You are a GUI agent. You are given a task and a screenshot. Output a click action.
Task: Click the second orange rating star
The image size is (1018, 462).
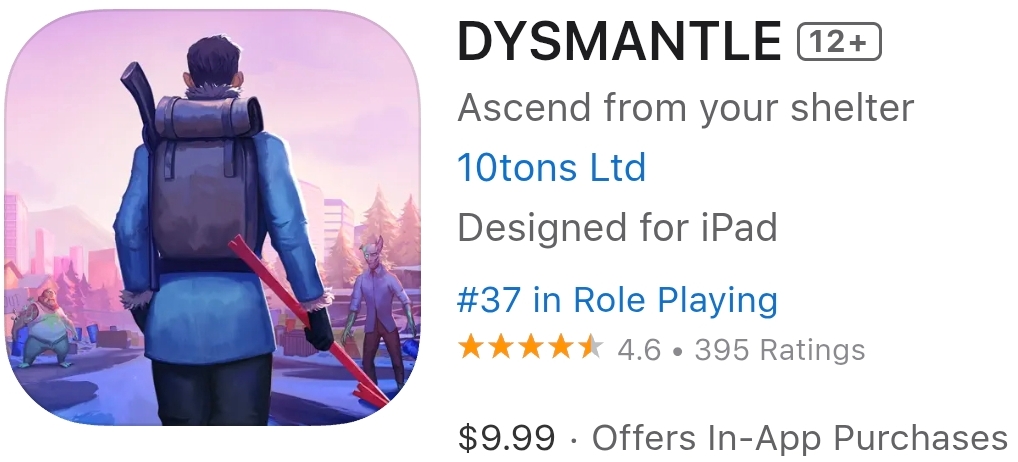[501, 348]
